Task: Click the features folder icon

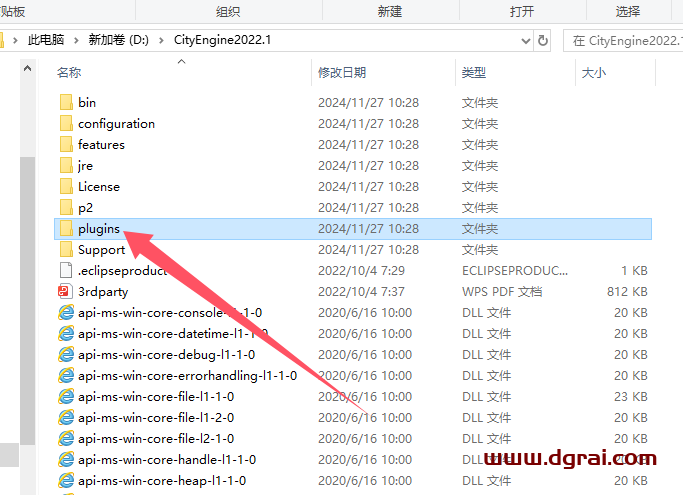Action: pos(66,144)
